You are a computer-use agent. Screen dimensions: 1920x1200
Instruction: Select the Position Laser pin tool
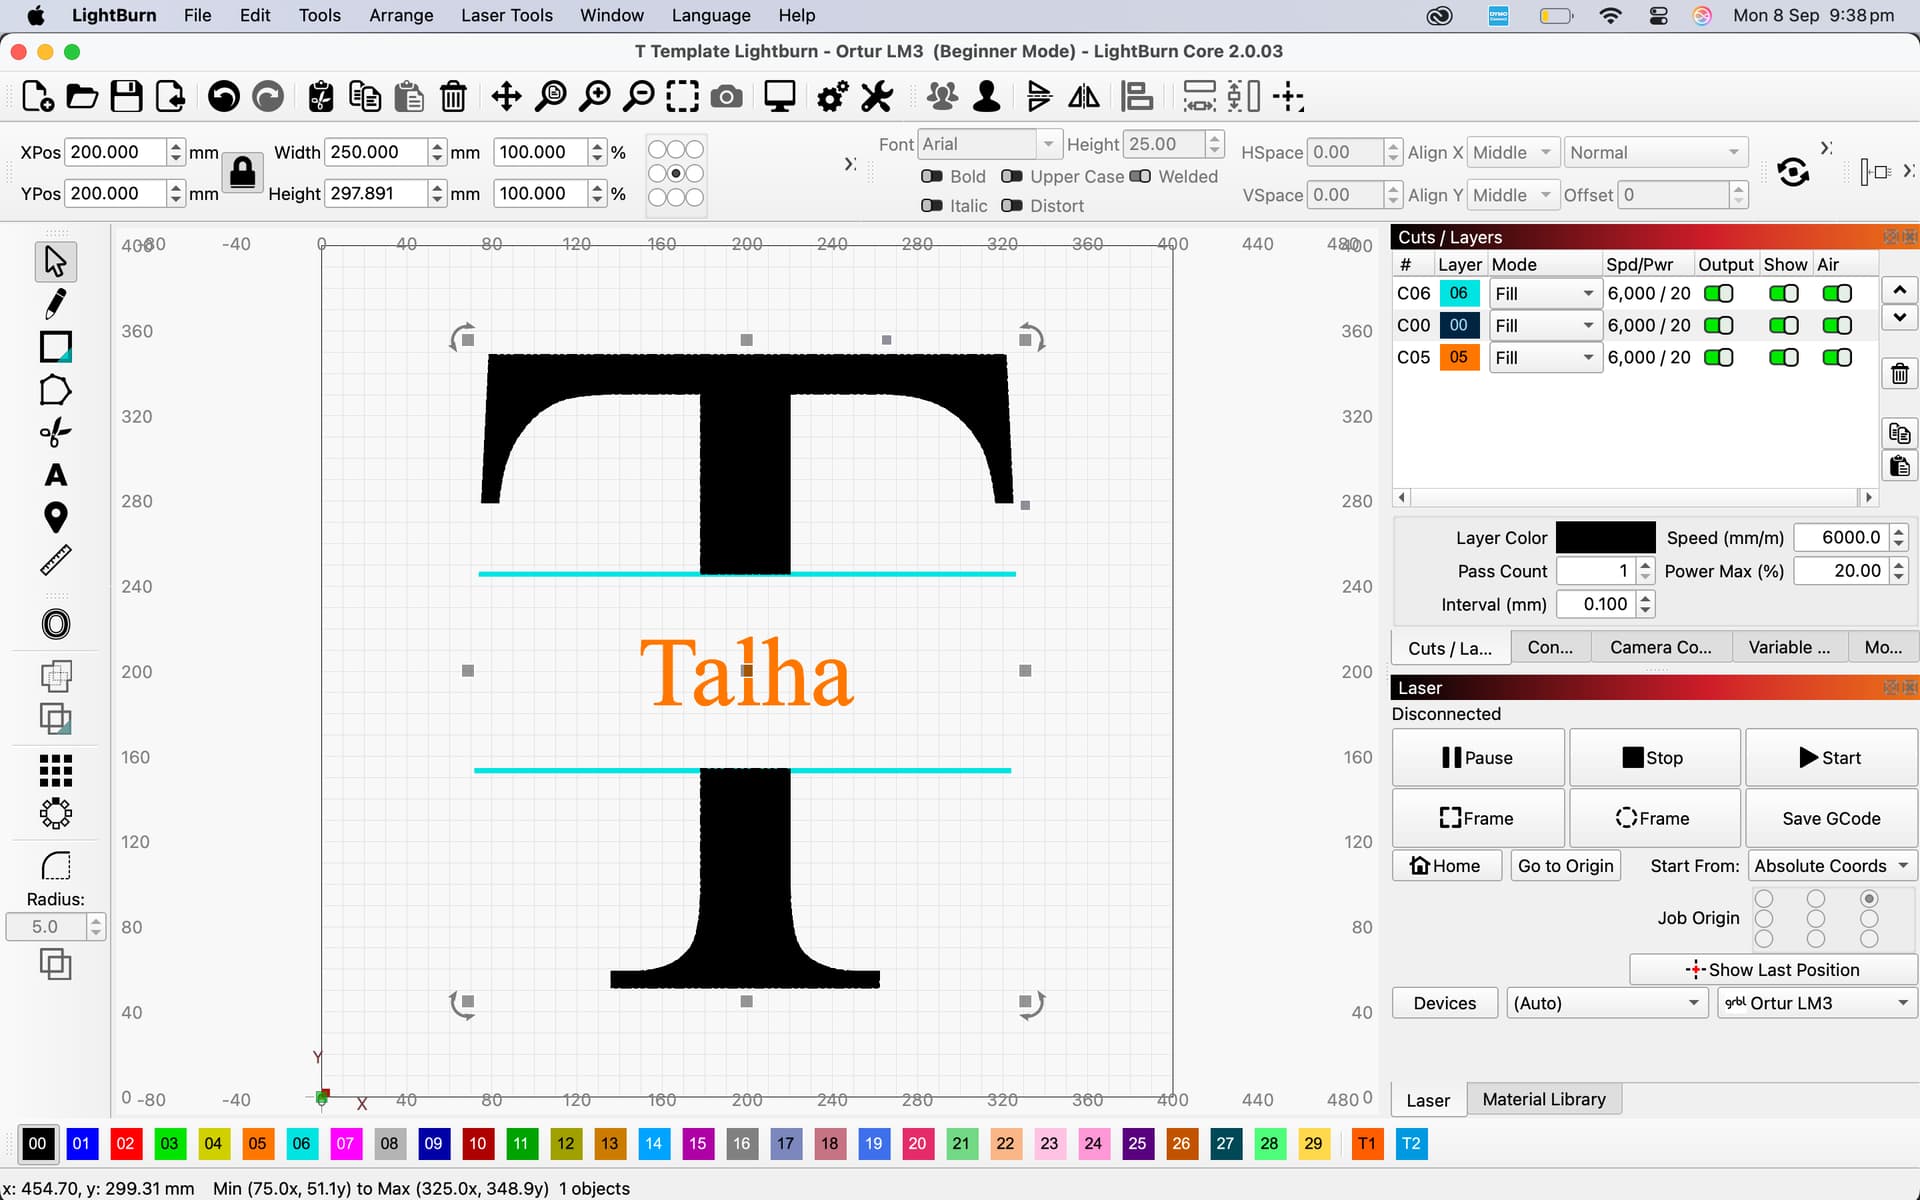click(55, 517)
